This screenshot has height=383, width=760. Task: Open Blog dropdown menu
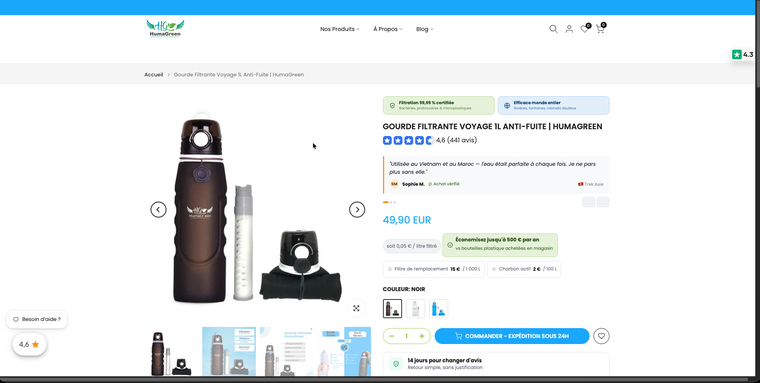tap(425, 29)
